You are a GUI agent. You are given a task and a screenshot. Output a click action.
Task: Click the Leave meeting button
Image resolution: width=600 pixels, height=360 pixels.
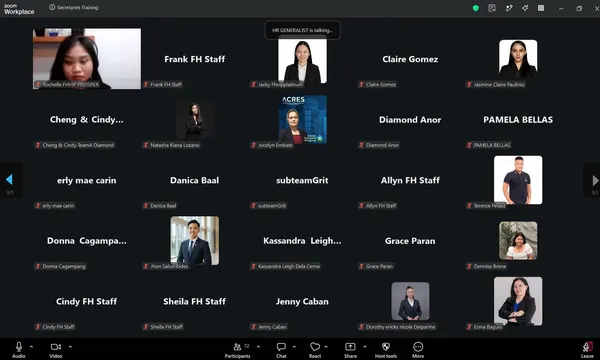point(587,349)
